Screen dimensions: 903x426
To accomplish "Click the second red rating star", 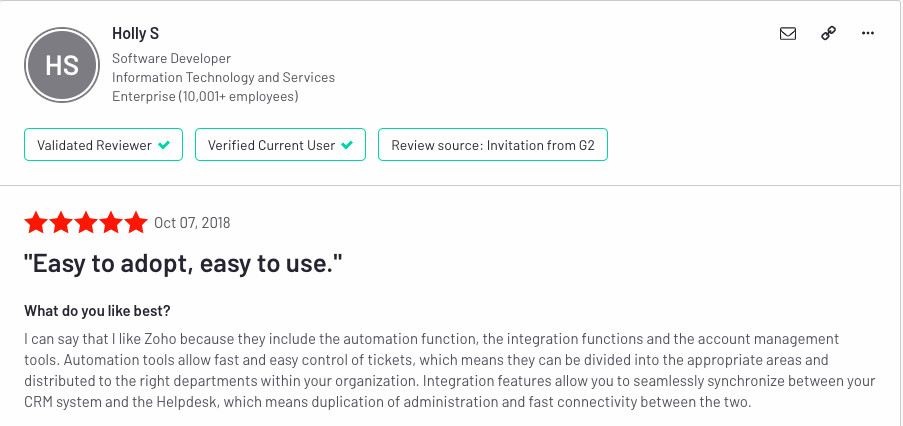I will 62,222.
